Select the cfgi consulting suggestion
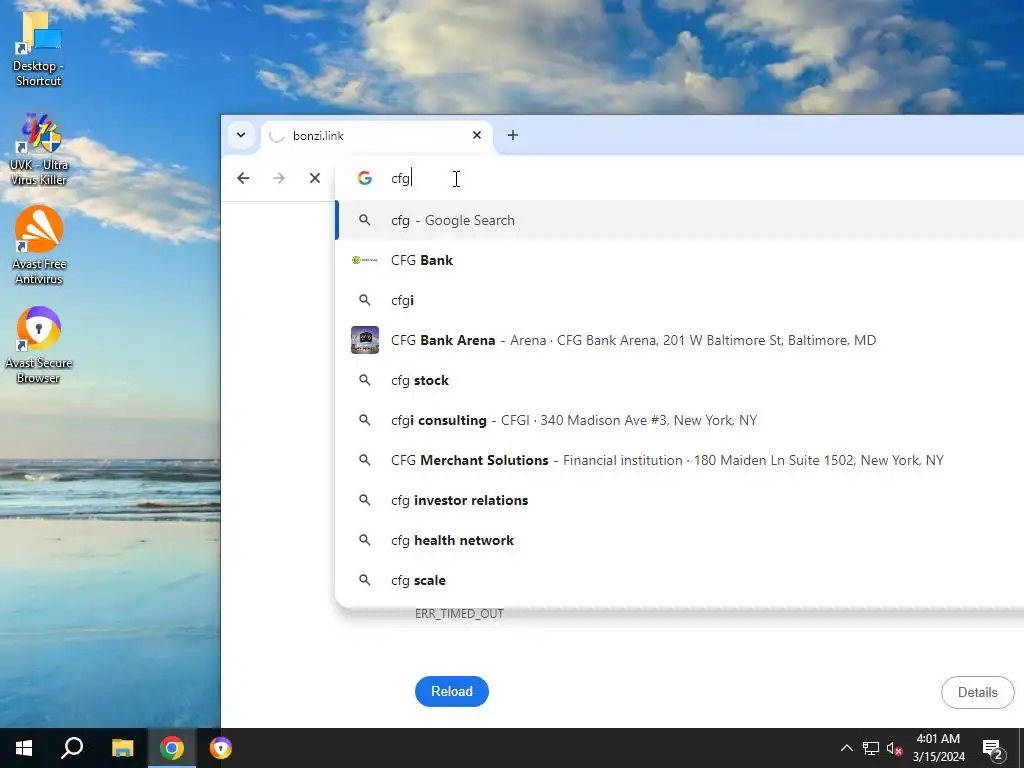Screen dimensions: 1024x768 679,420
